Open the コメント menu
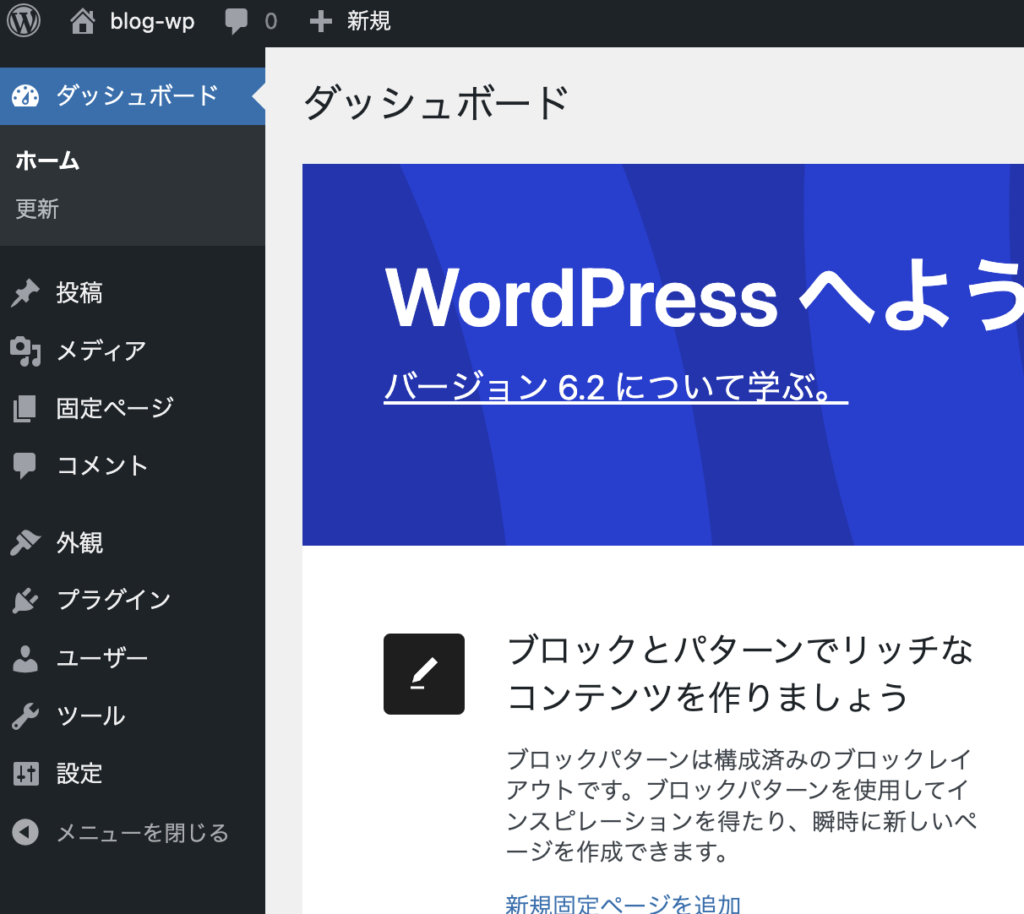Viewport: 1024px width, 914px height. pyautogui.click(x=133, y=466)
